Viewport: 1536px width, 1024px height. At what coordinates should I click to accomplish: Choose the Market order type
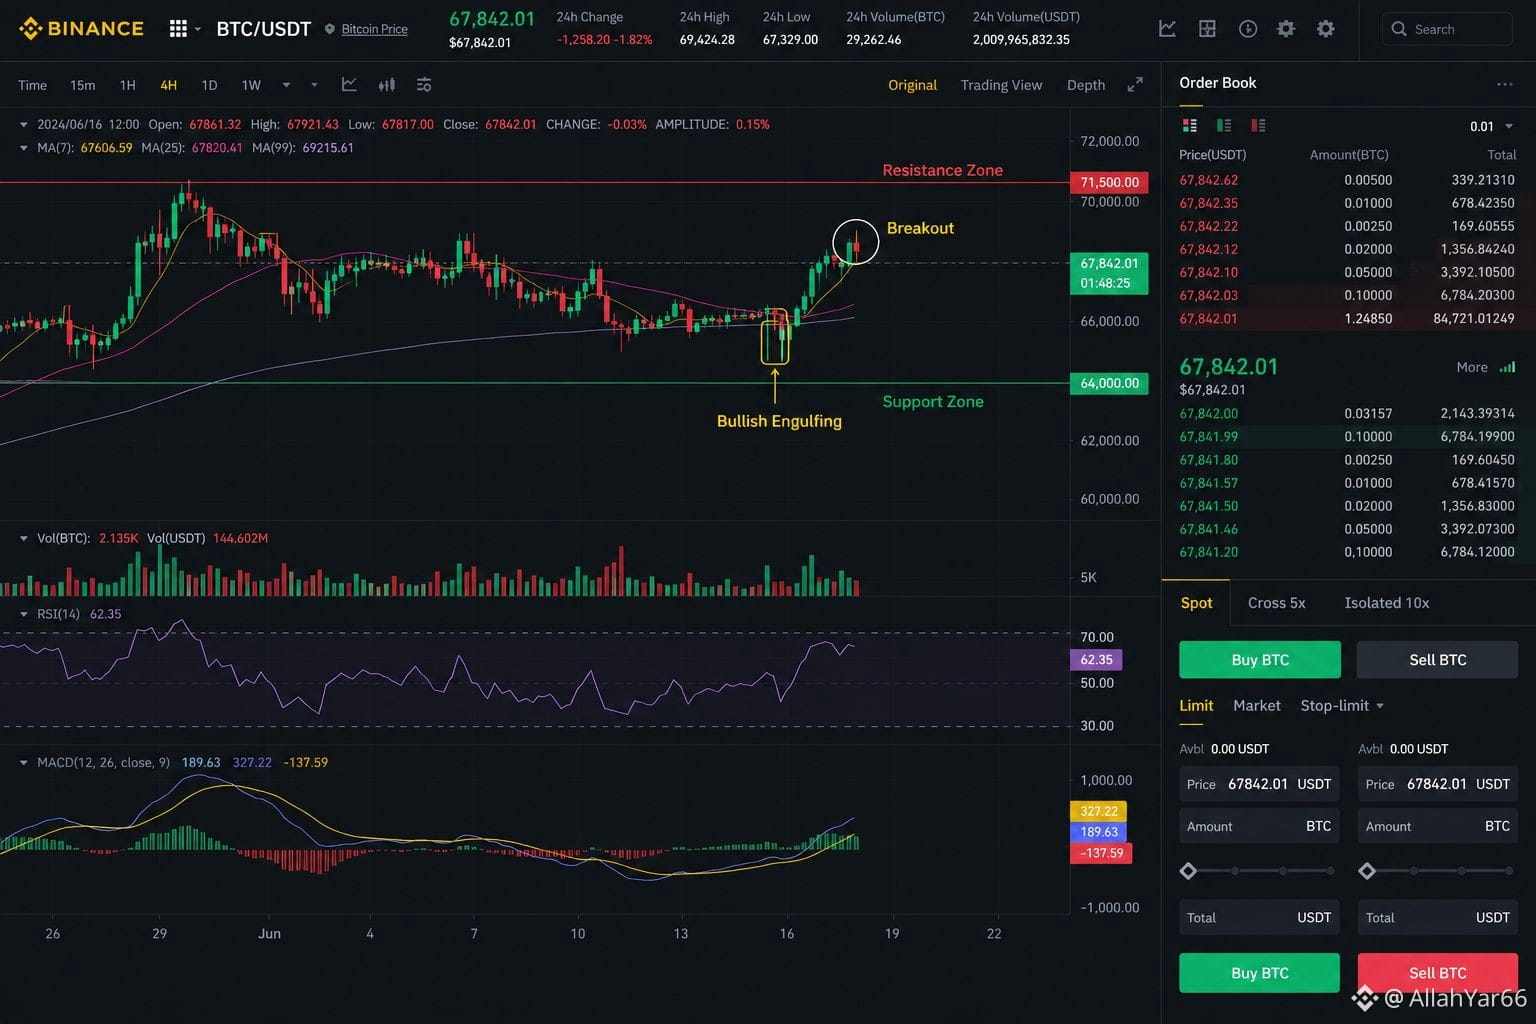[1257, 705]
